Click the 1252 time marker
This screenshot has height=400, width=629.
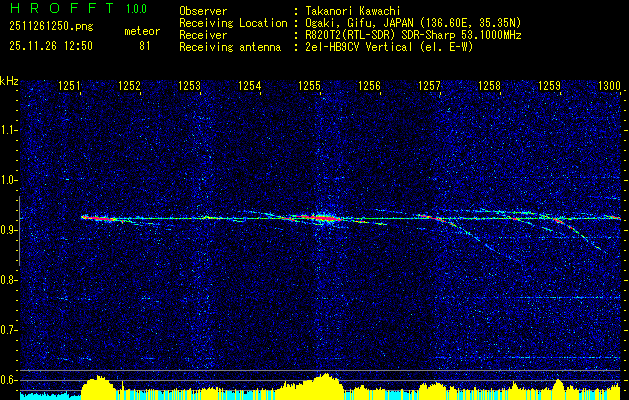click(129, 85)
